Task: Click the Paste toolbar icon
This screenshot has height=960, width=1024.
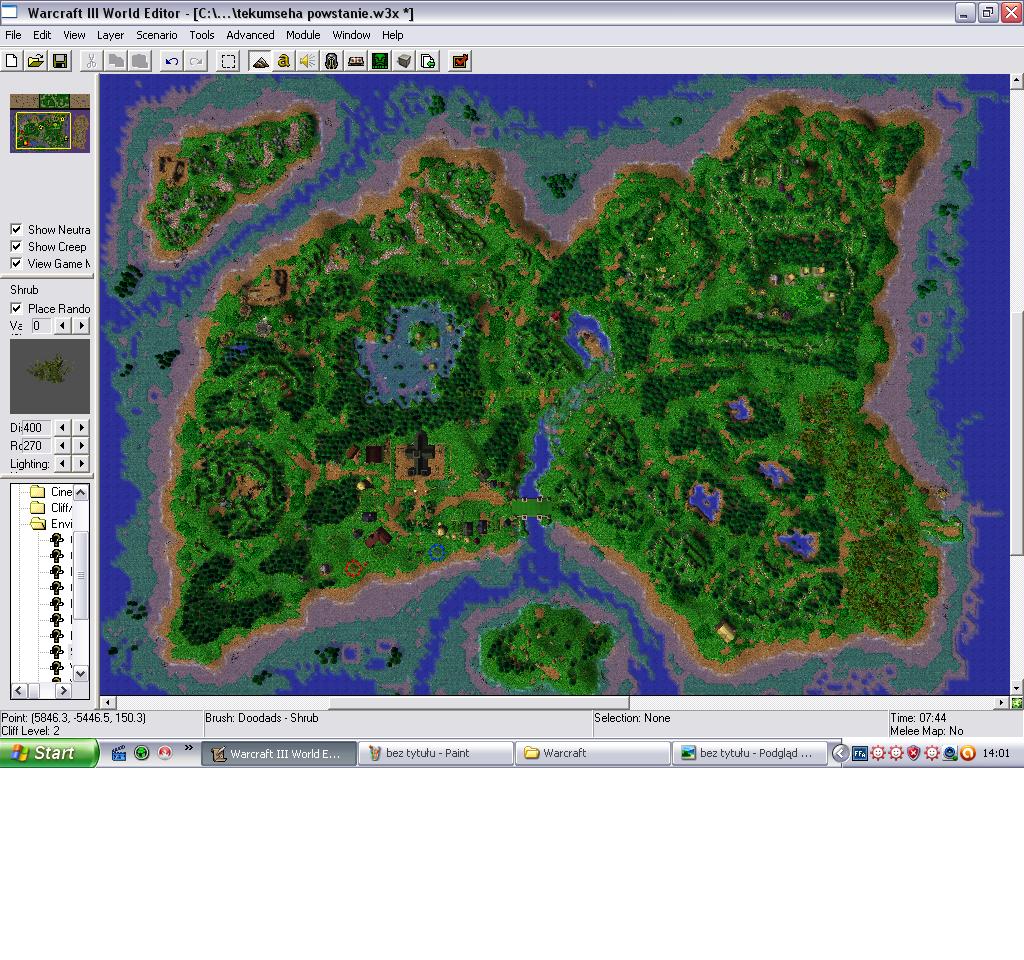Action: coord(140,61)
